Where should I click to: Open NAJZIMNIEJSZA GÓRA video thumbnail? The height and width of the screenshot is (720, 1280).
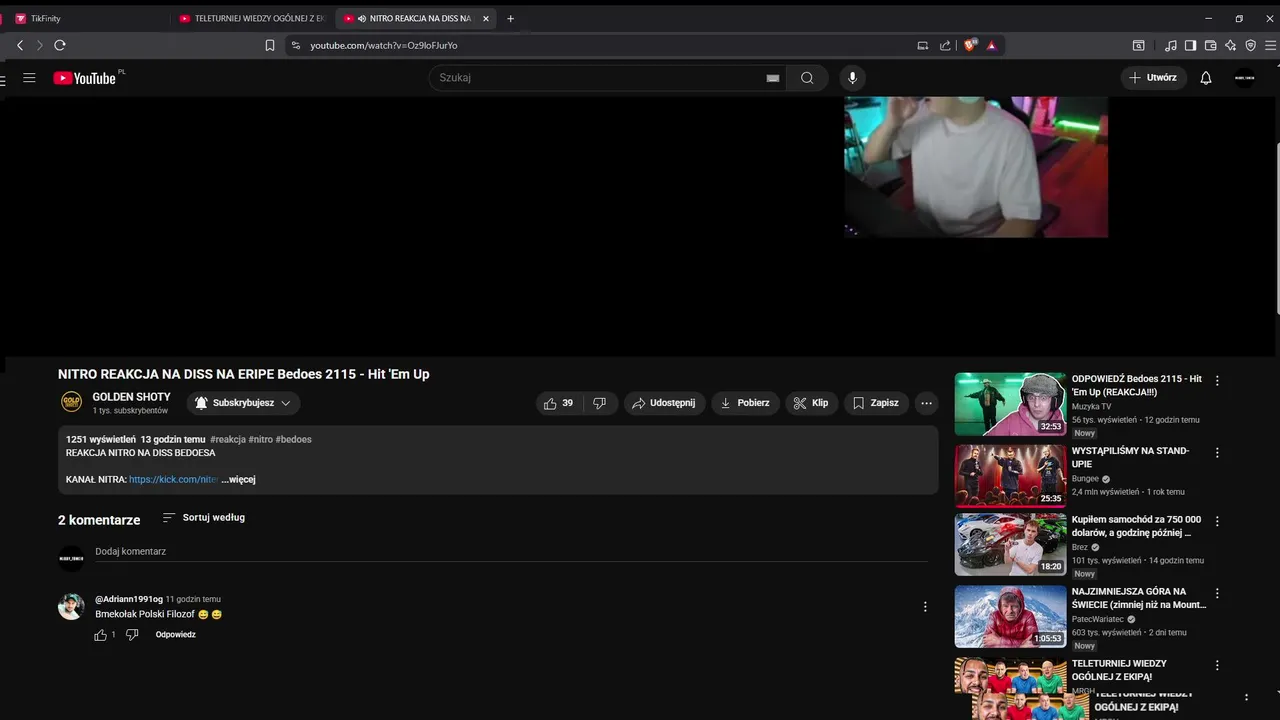1011,616
